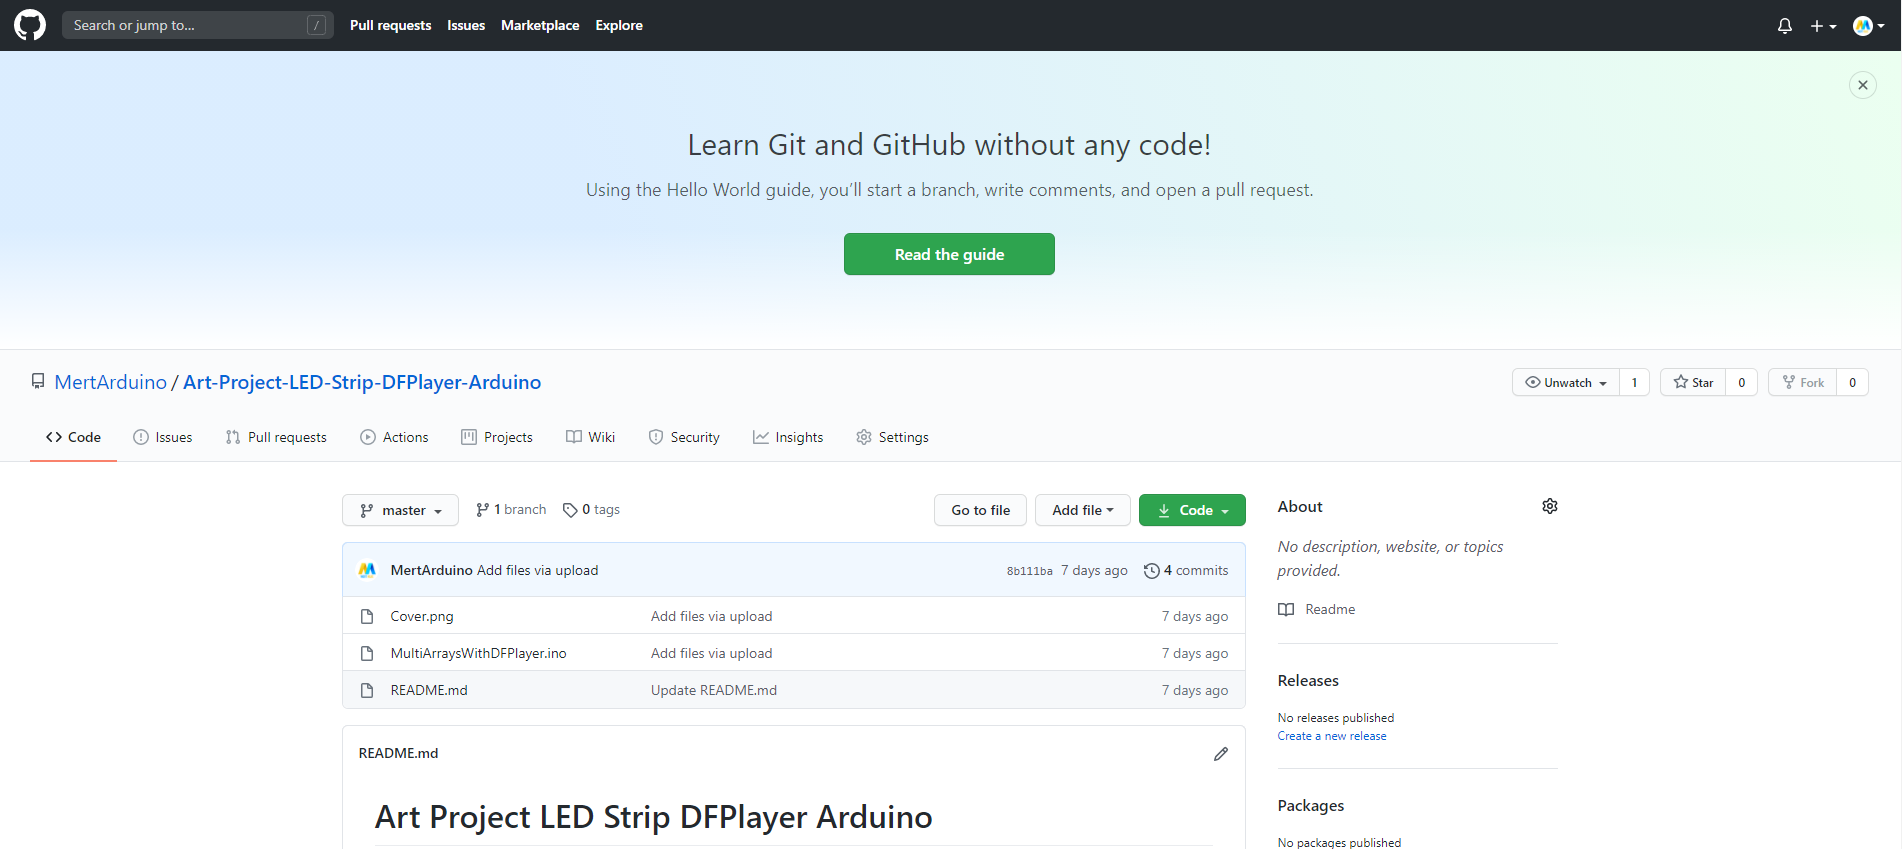The height and width of the screenshot is (849, 1902).
Task: Expand the Unwatch dropdown
Action: click(1565, 382)
